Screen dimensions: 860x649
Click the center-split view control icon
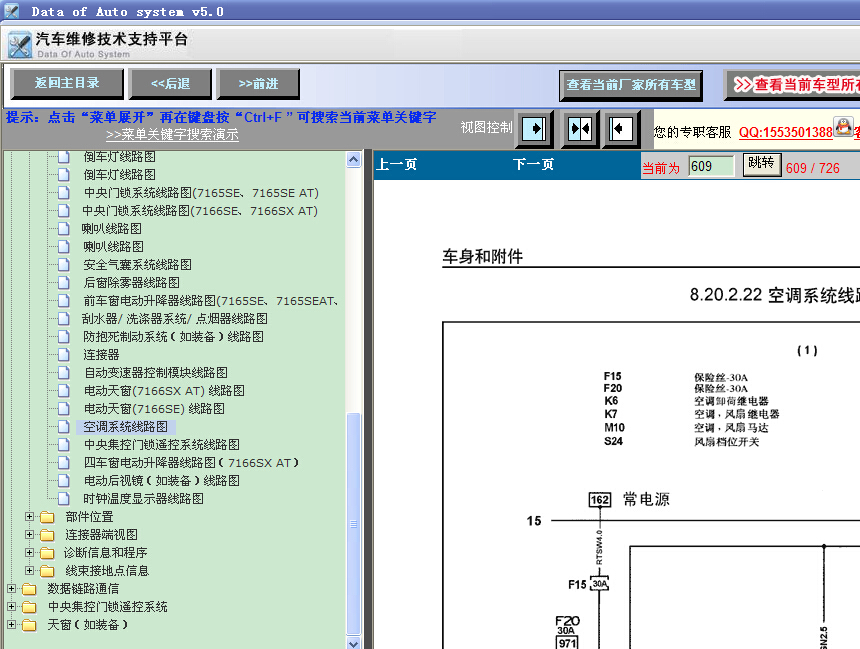click(580, 129)
